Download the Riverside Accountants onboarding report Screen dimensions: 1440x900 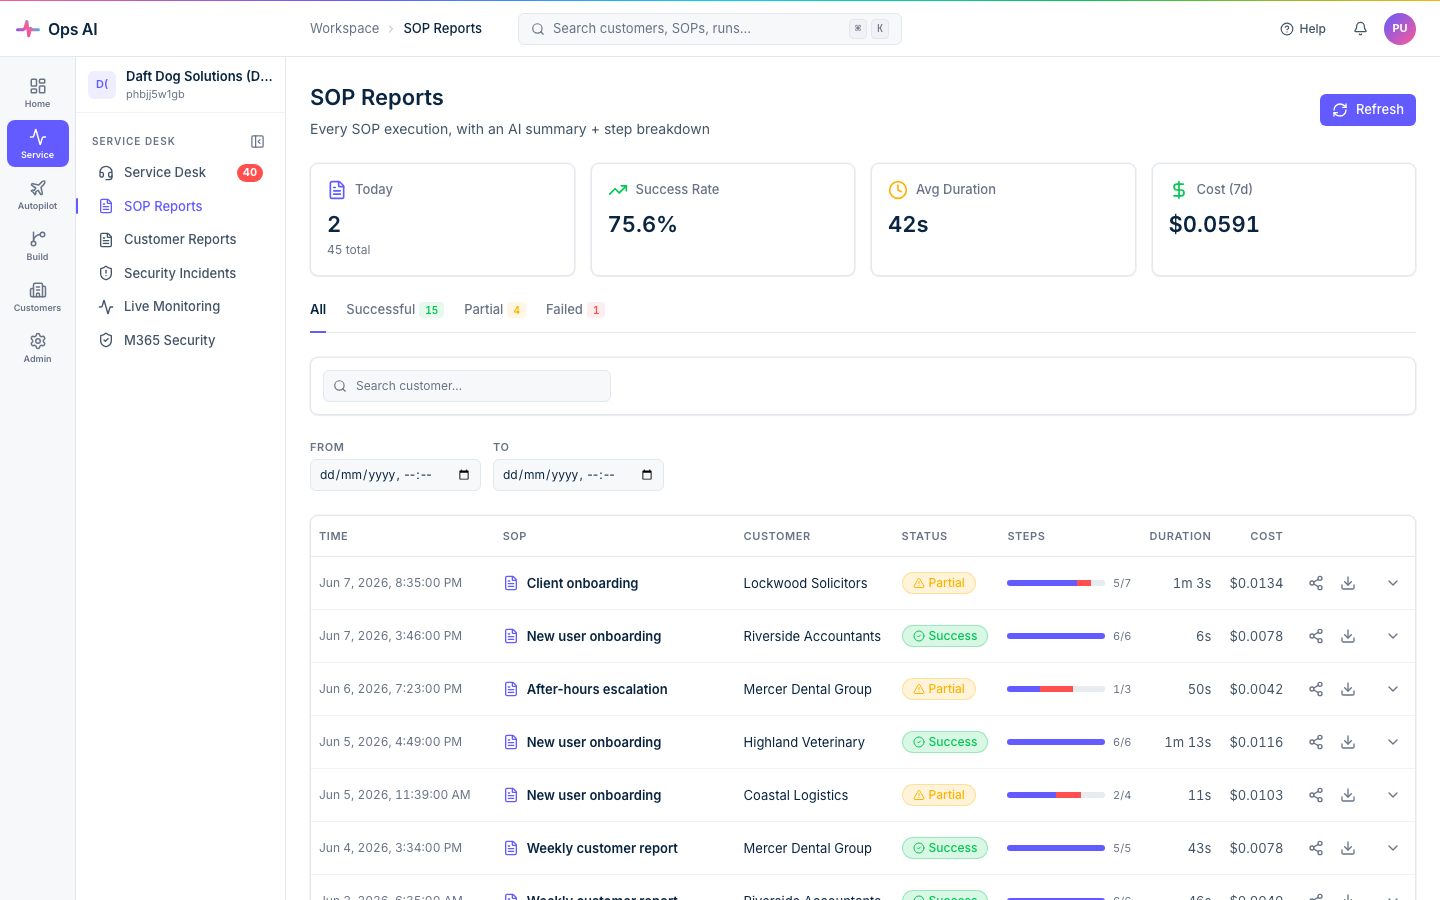(1348, 636)
